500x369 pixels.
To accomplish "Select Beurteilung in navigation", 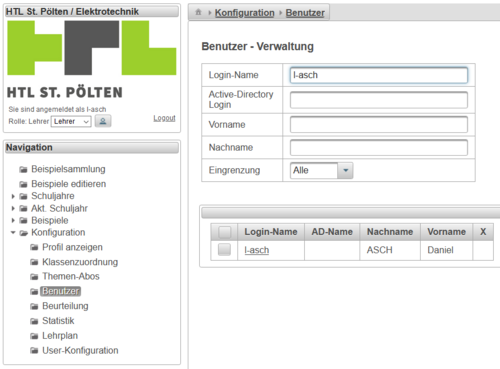I will click(65, 306).
